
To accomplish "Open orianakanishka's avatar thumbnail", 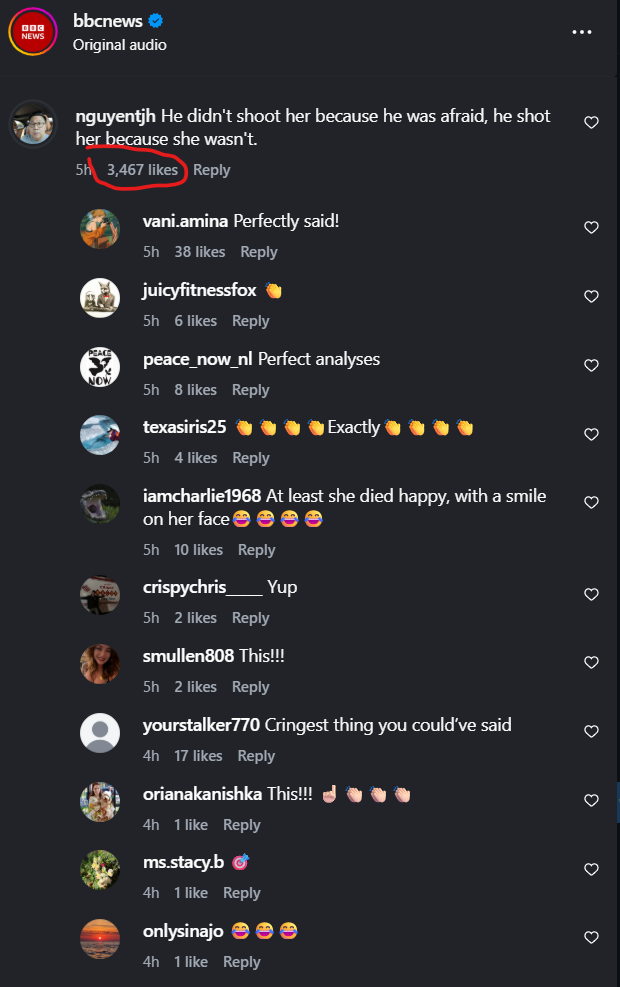I will pyautogui.click(x=100, y=802).
